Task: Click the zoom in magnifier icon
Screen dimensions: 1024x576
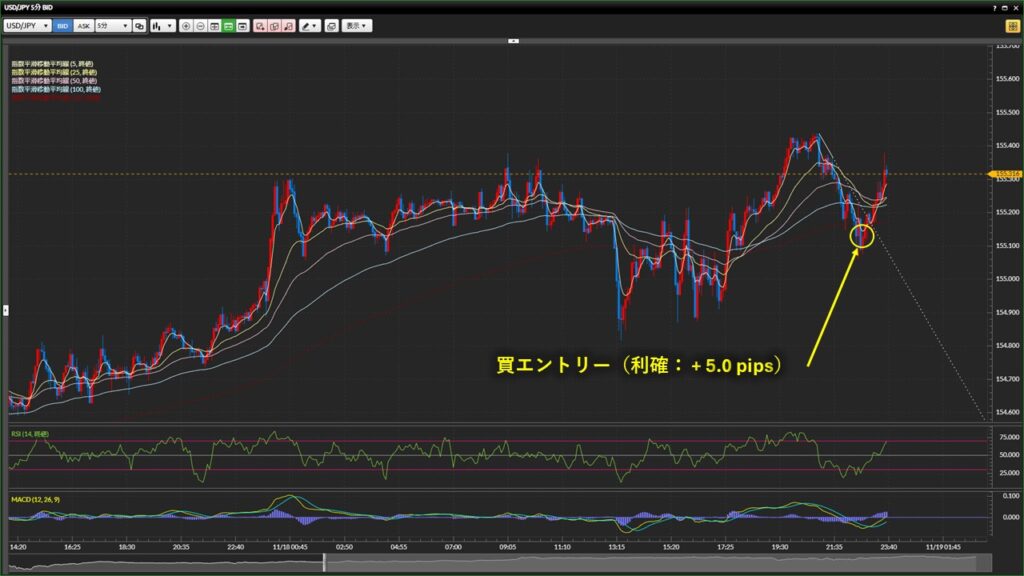Action: 186,25
